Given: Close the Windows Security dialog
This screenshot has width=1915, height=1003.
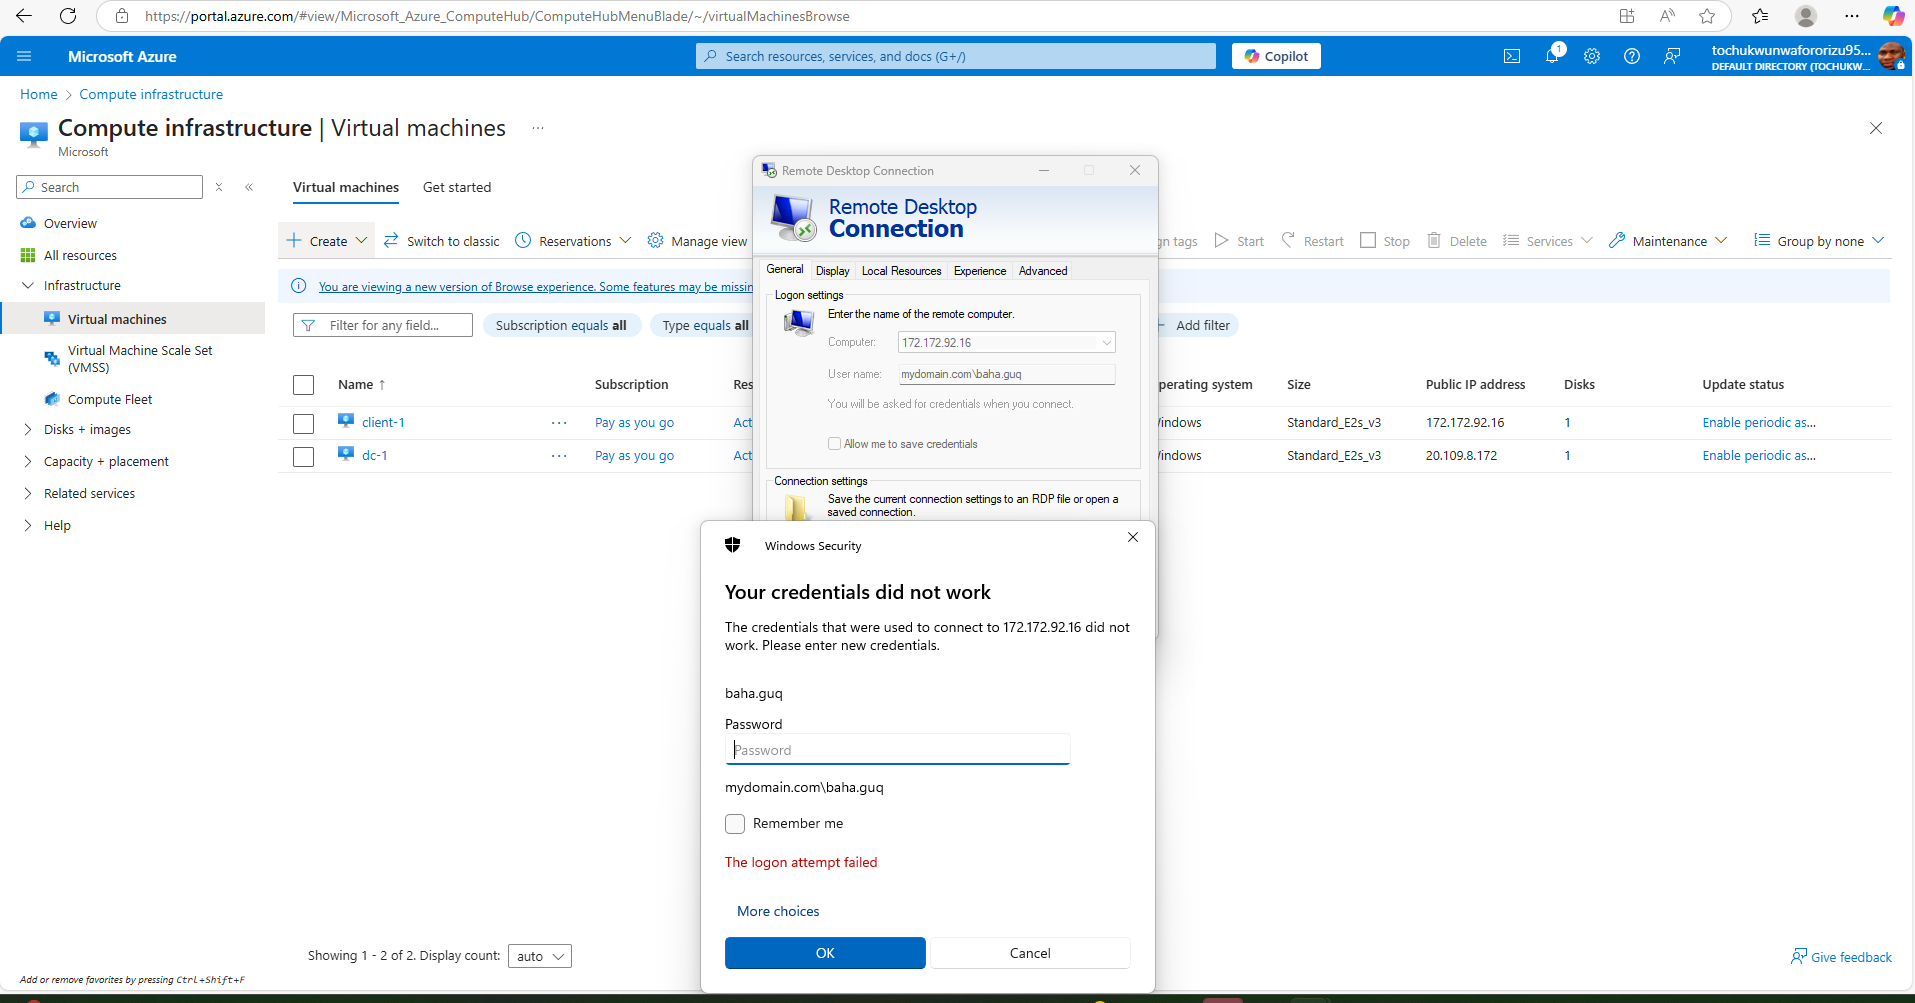Looking at the screenshot, I should point(1133,537).
